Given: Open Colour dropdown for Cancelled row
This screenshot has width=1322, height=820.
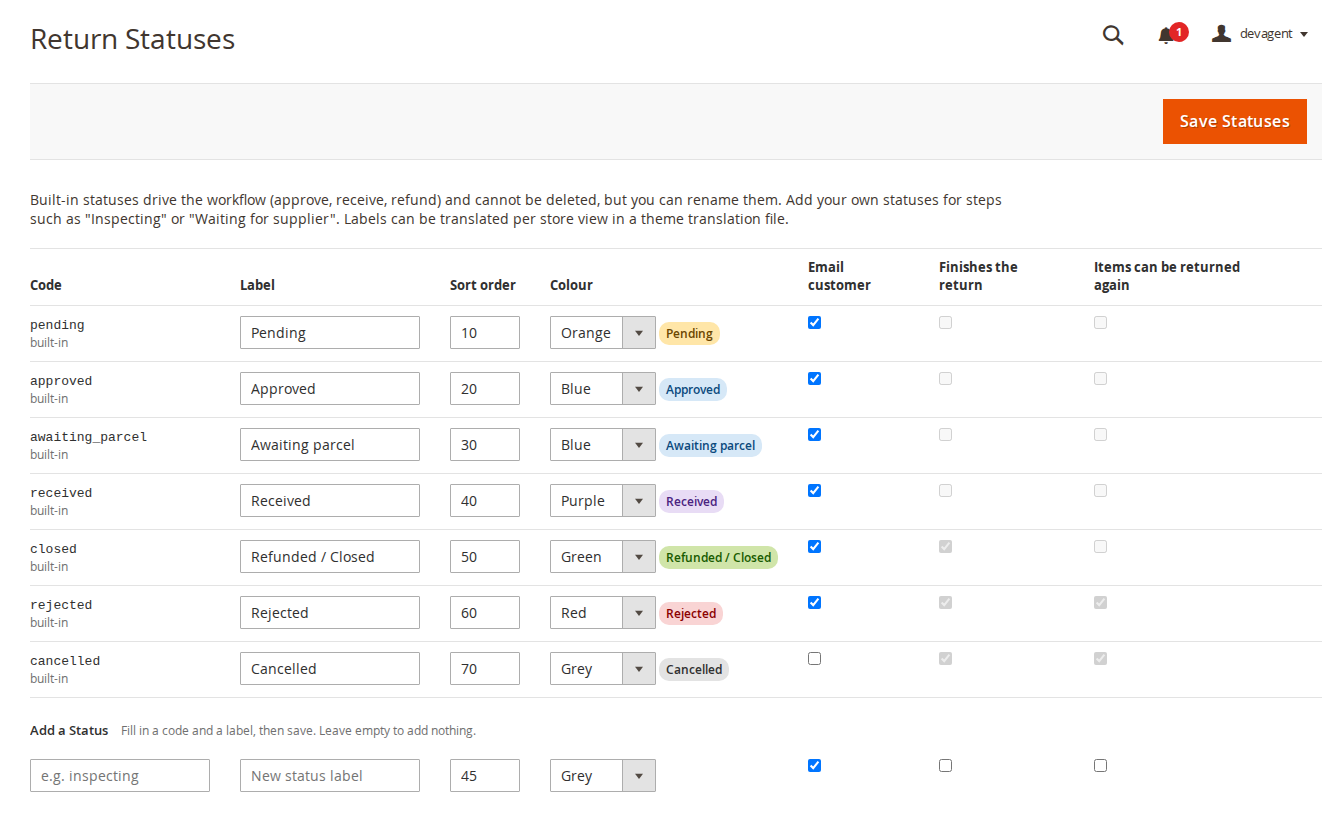Looking at the screenshot, I should click(x=603, y=669).
